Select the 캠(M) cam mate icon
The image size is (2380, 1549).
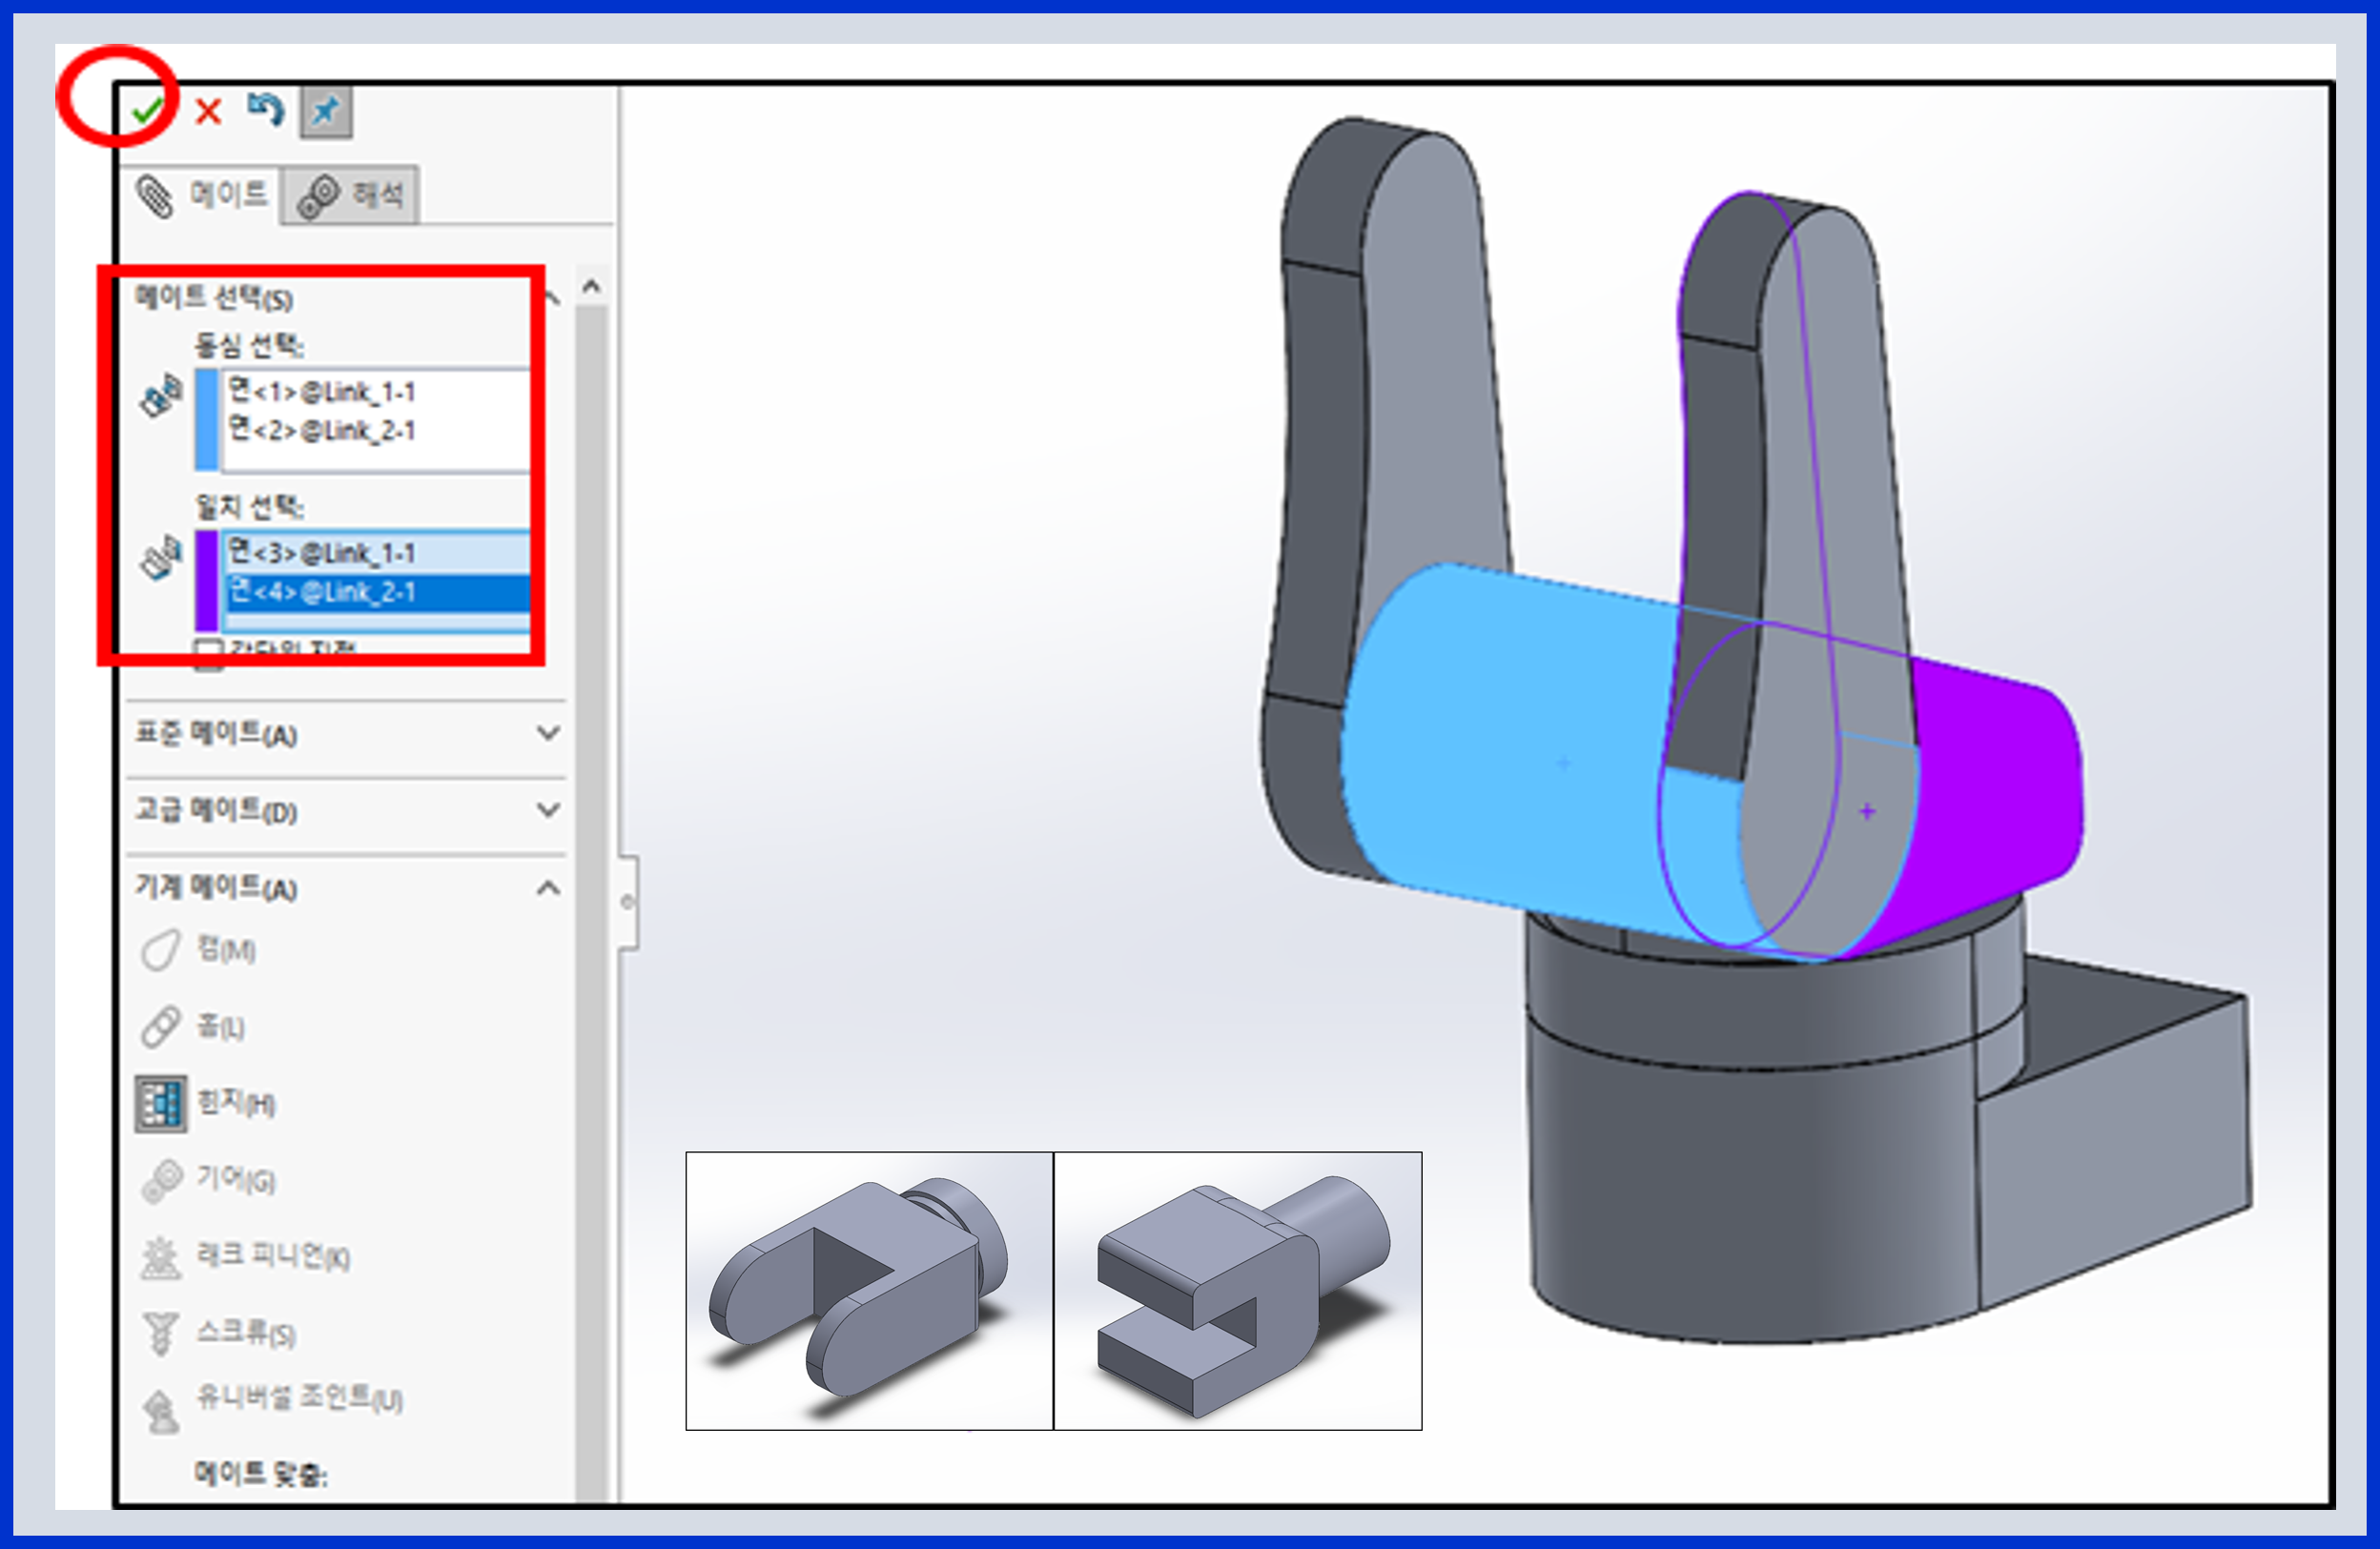(x=160, y=950)
